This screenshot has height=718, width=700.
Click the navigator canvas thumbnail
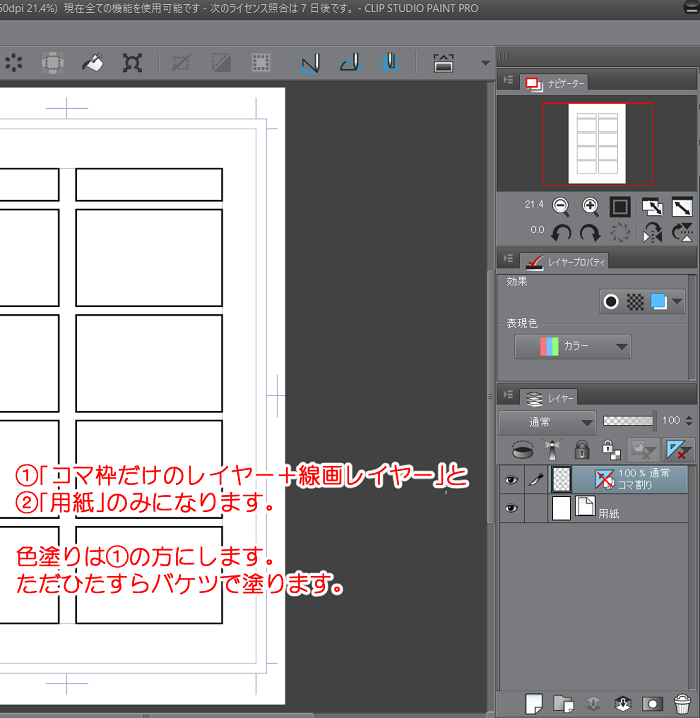pos(597,143)
